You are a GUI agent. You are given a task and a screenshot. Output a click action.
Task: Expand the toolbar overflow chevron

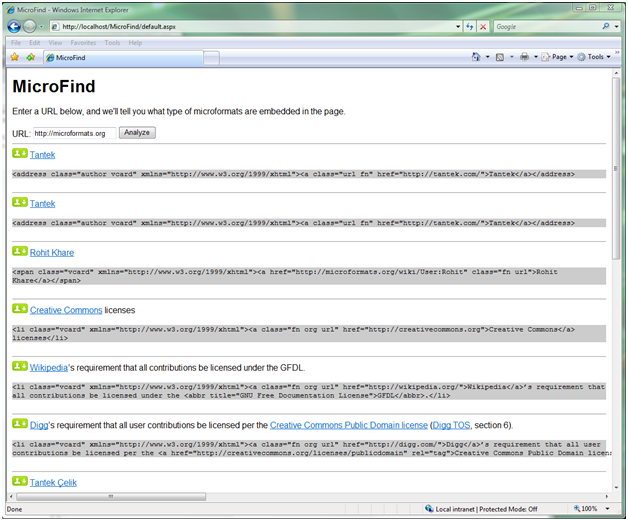[x=617, y=52]
